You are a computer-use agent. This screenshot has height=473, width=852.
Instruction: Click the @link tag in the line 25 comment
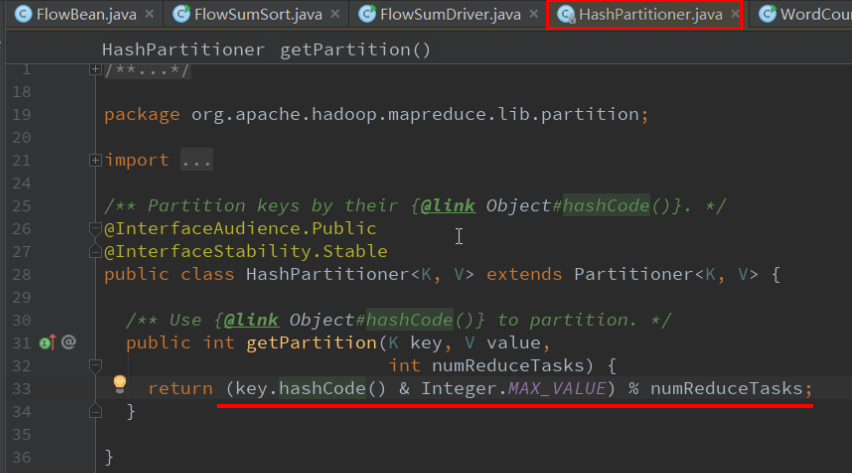point(448,206)
